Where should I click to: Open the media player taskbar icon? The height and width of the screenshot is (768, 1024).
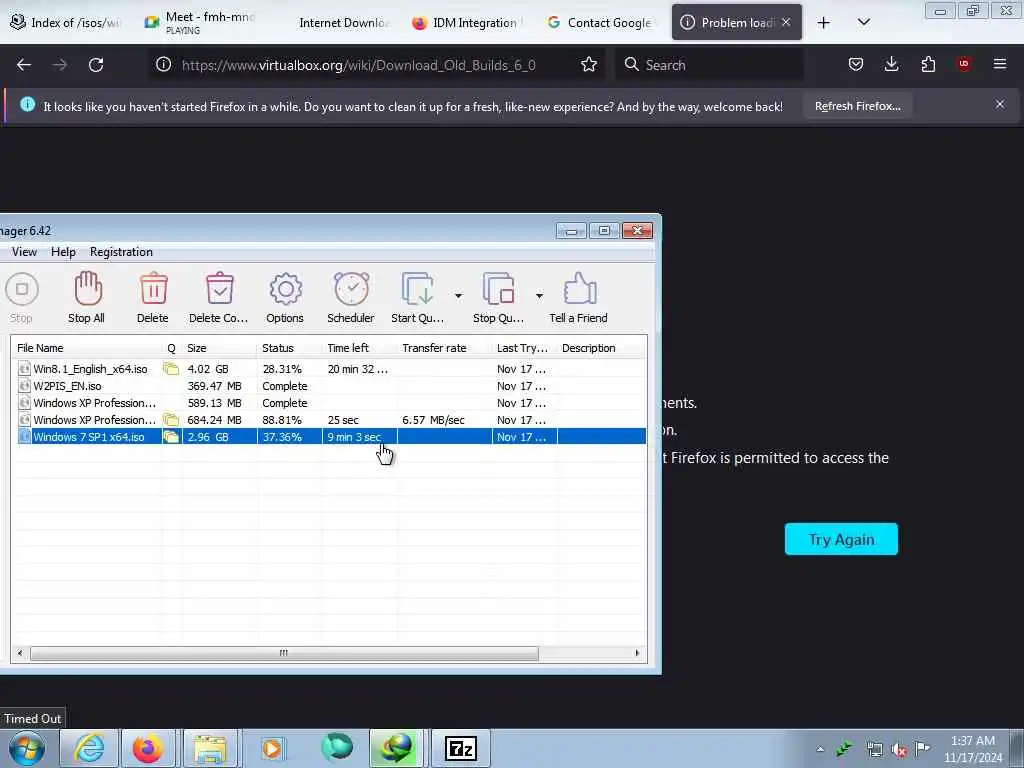(x=272, y=748)
